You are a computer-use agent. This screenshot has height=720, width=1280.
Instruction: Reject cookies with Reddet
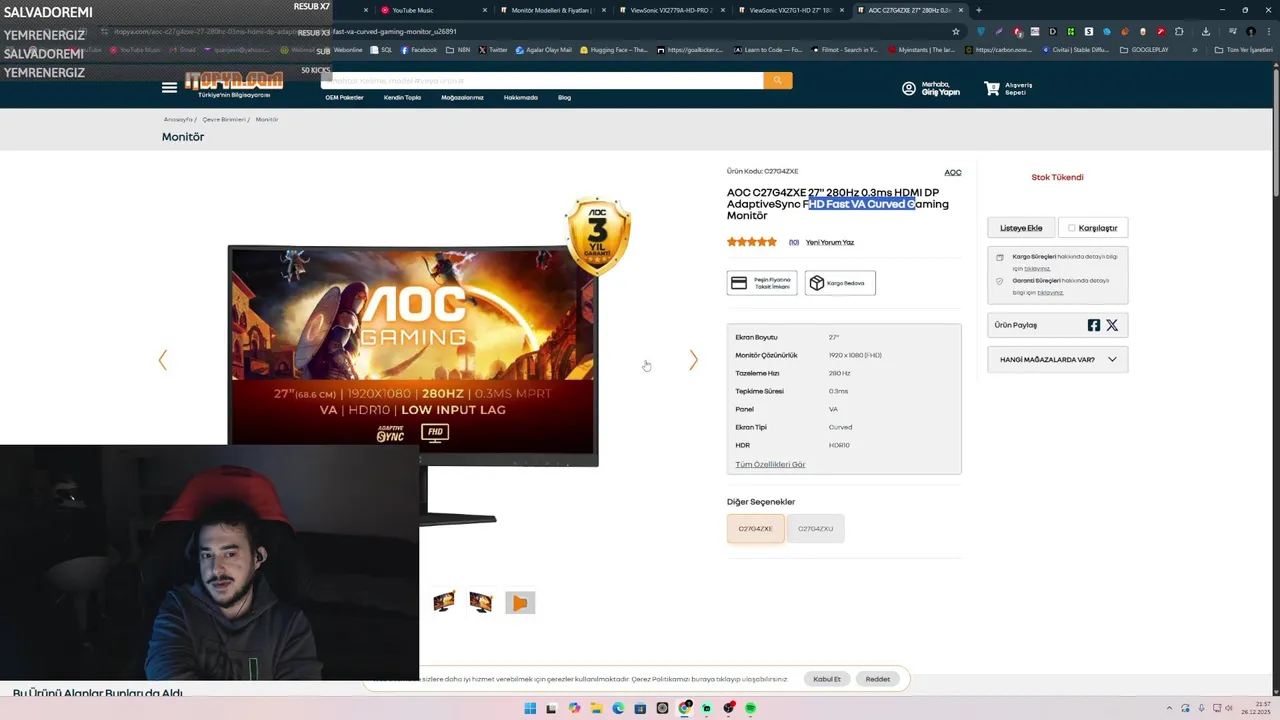point(878,679)
